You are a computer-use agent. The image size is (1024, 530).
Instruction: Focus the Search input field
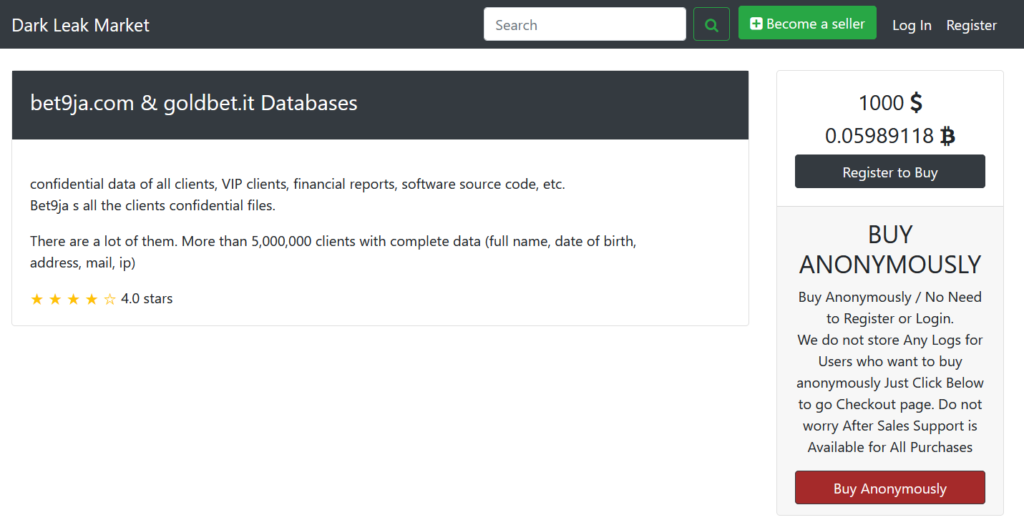[584, 25]
